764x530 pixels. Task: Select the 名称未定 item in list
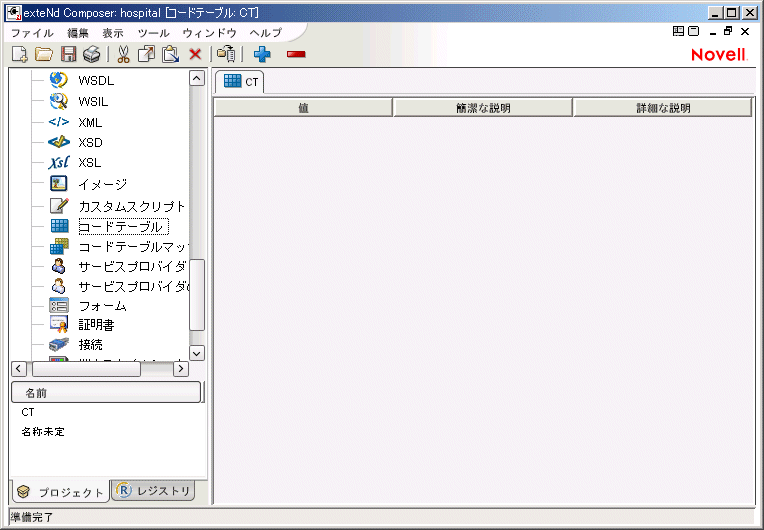43,432
